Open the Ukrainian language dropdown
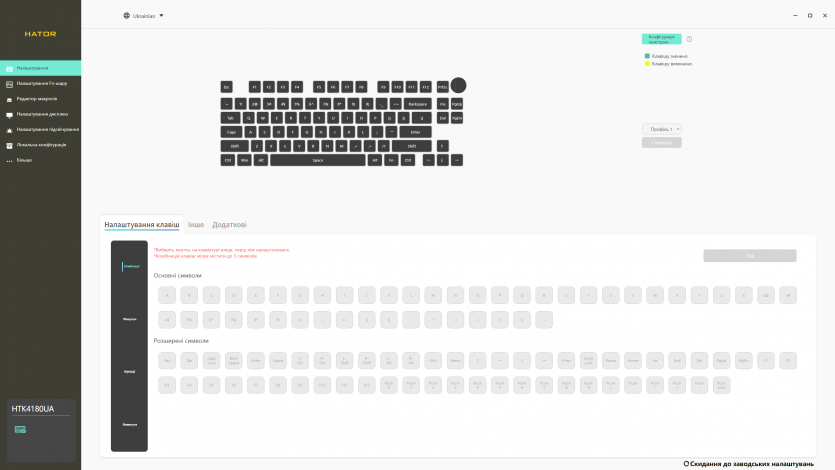The width and height of the screenshot is (835, 470). tap(143, 16)
